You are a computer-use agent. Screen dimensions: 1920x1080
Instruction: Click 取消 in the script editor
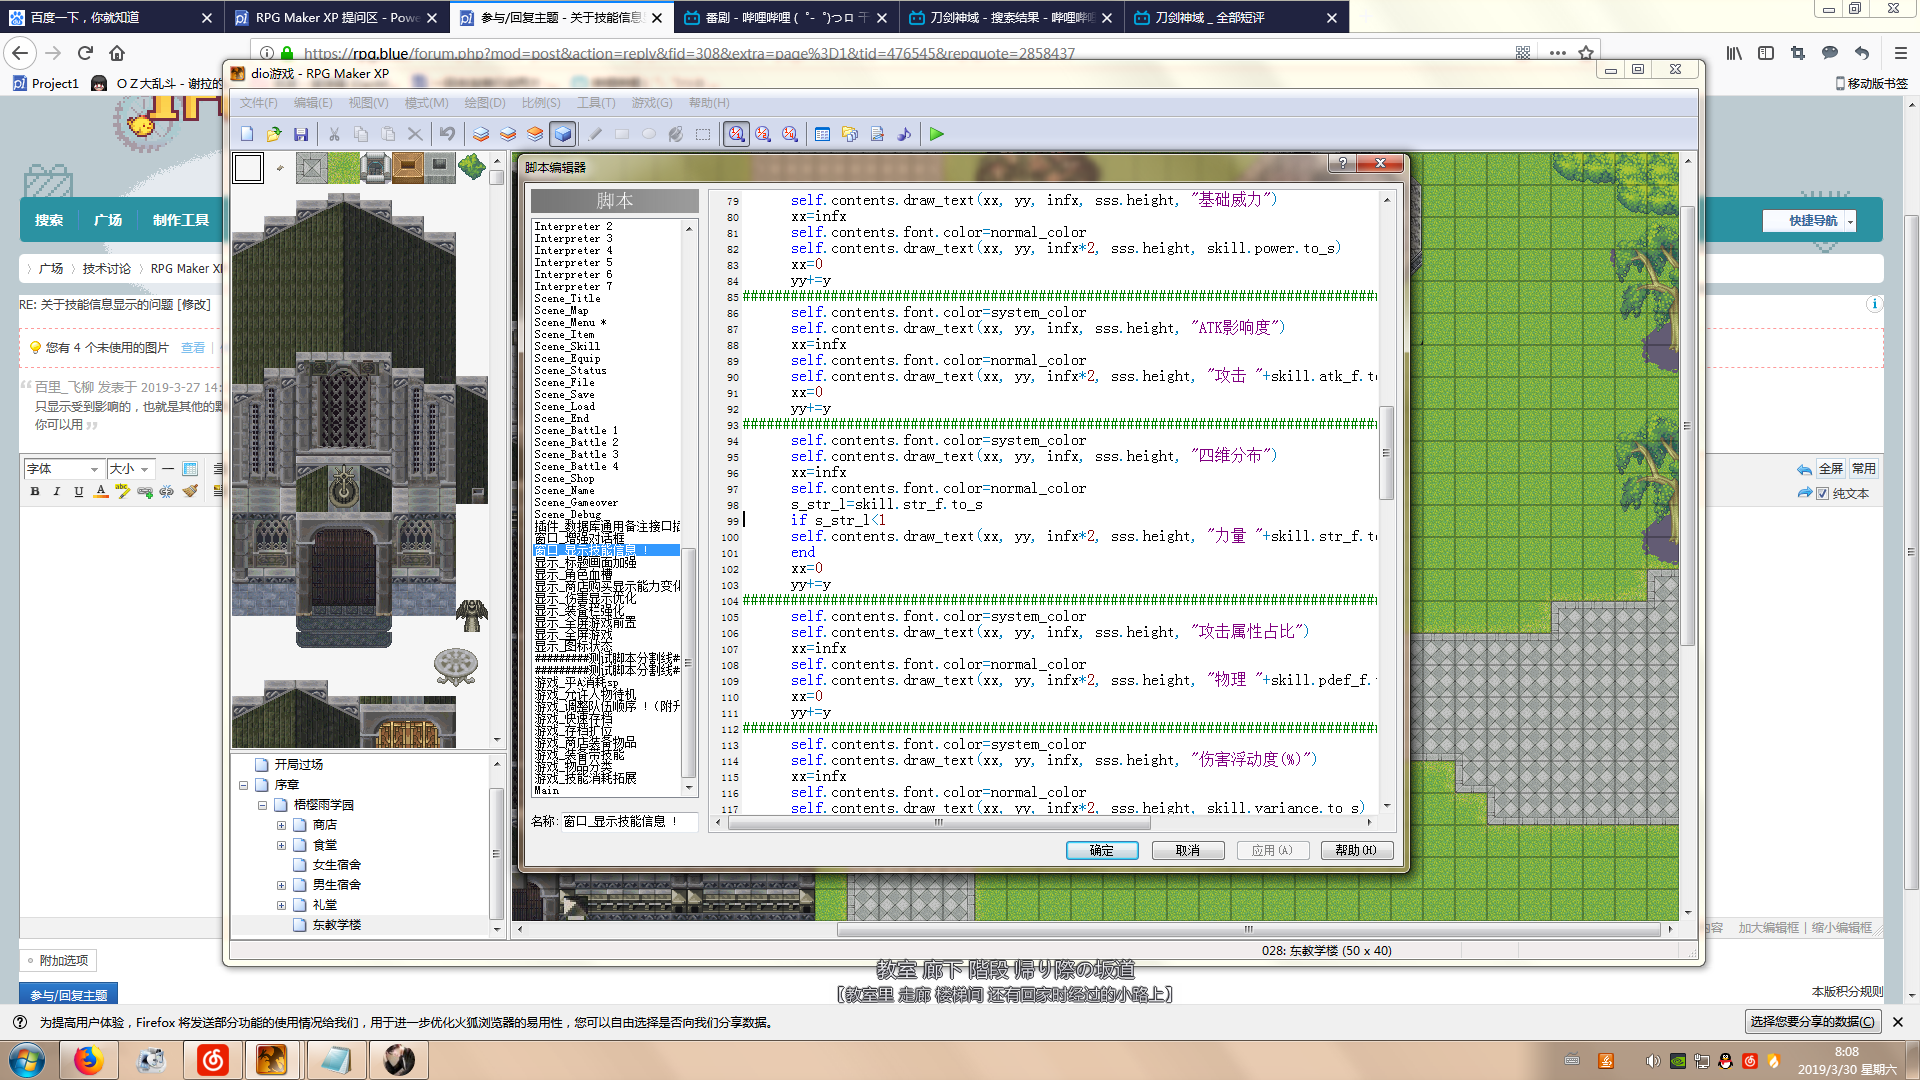tap(1188, 850)
